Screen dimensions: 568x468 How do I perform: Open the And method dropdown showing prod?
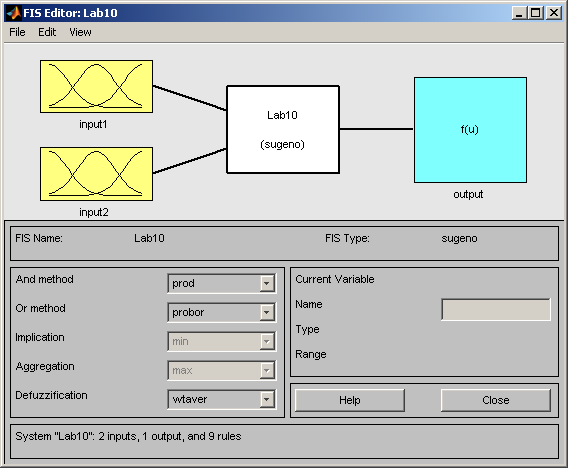tap(222, 283)
